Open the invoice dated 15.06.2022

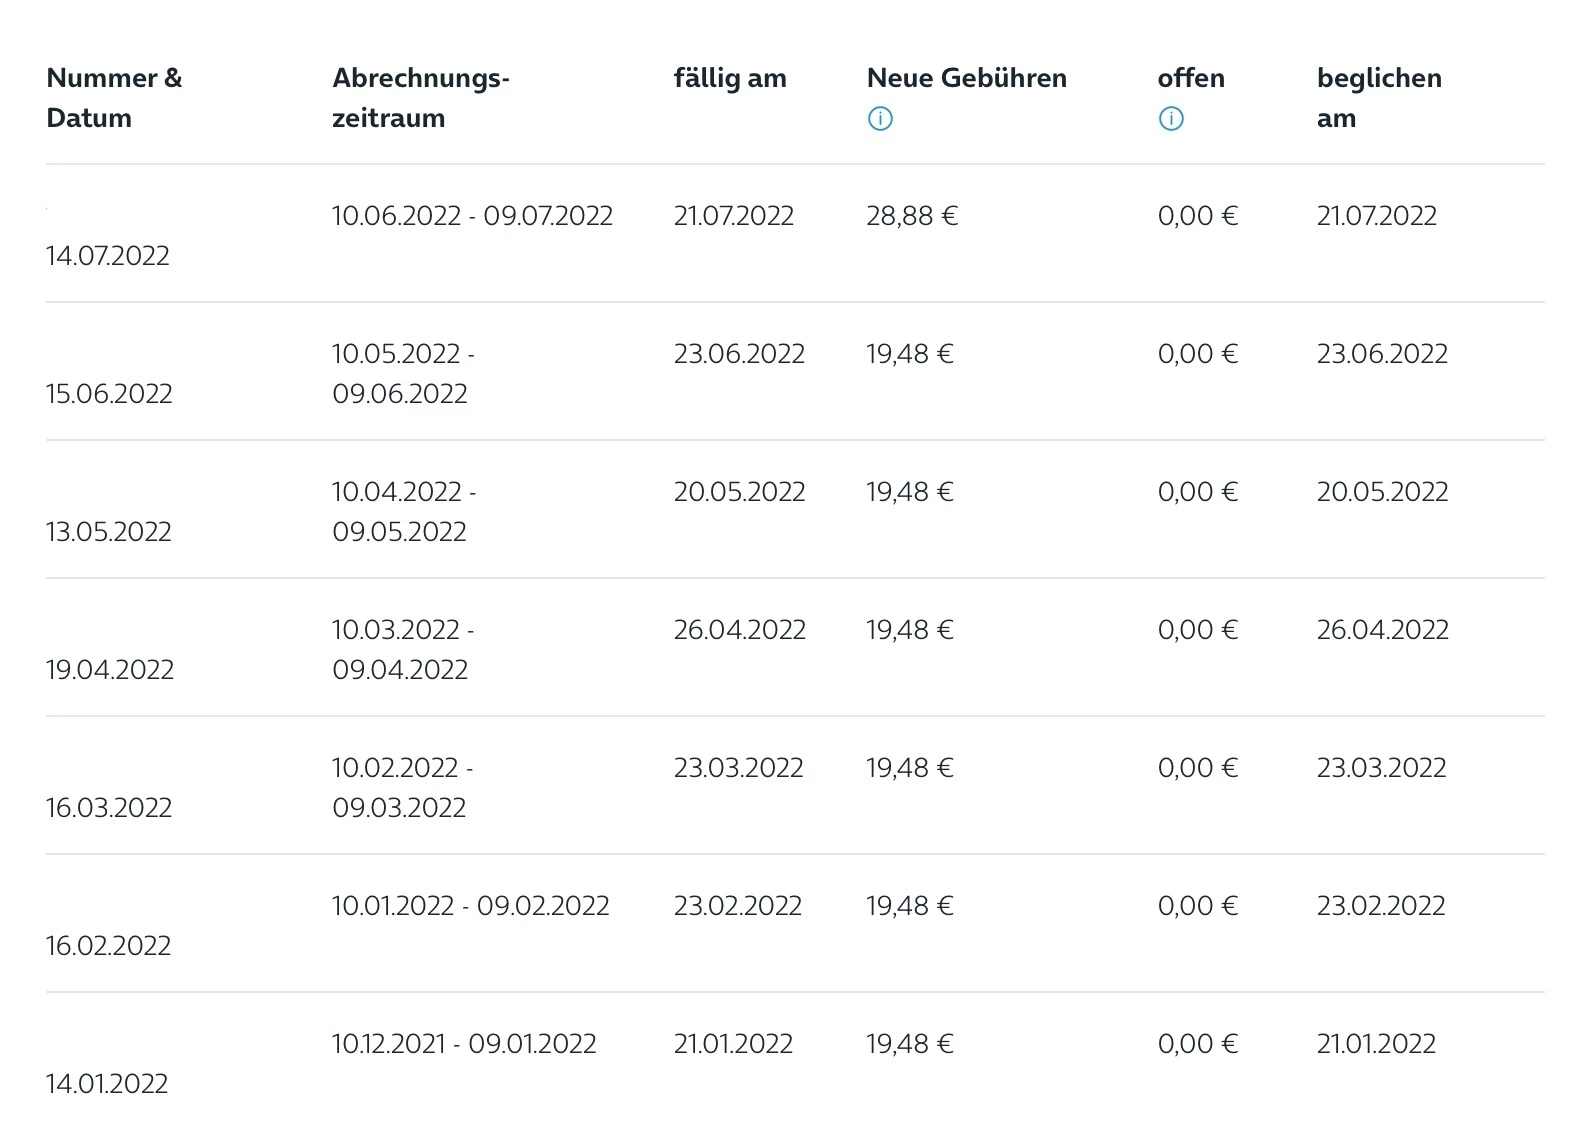109,394
